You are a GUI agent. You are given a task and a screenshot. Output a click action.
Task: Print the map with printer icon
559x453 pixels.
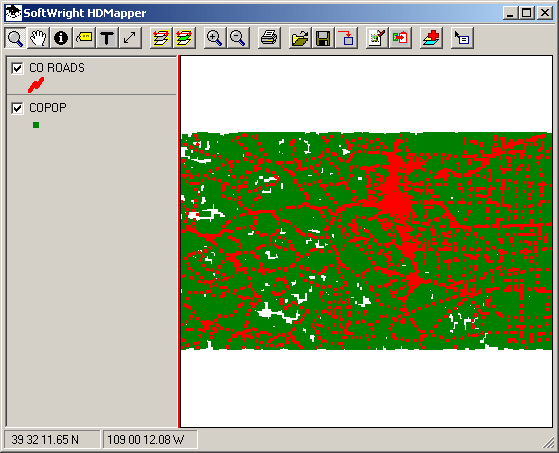pyautogui.click(x=269, y=38)
